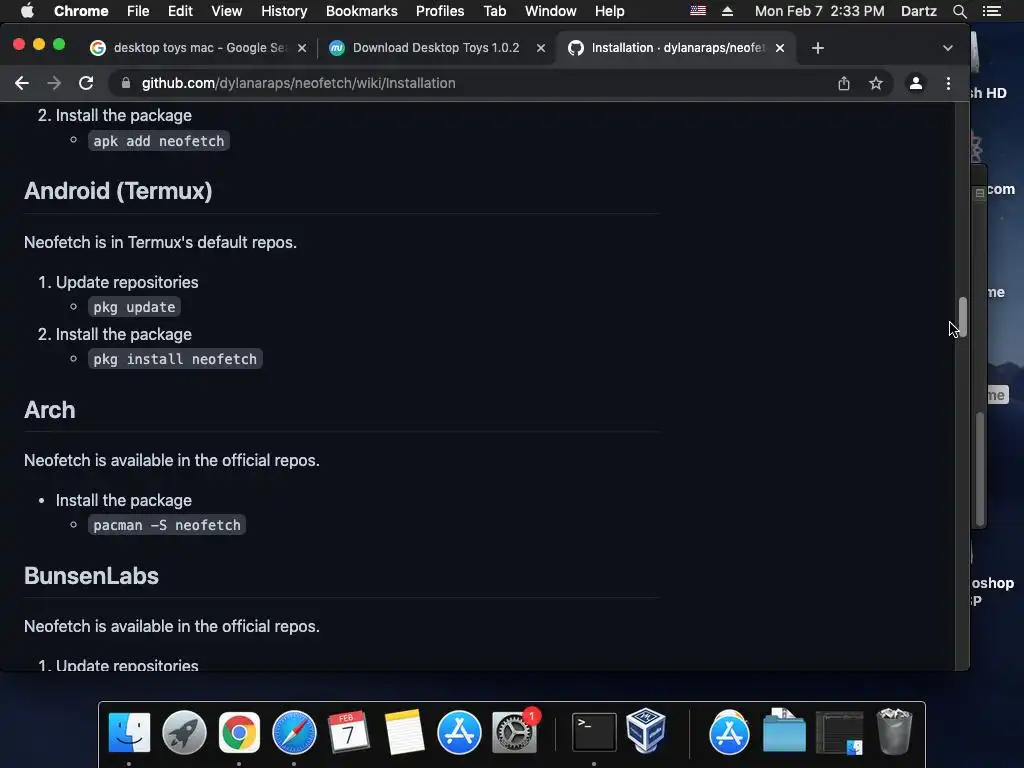Close the Installation neofetch tab
The image size is (1024, 768).
pos(780,48)
